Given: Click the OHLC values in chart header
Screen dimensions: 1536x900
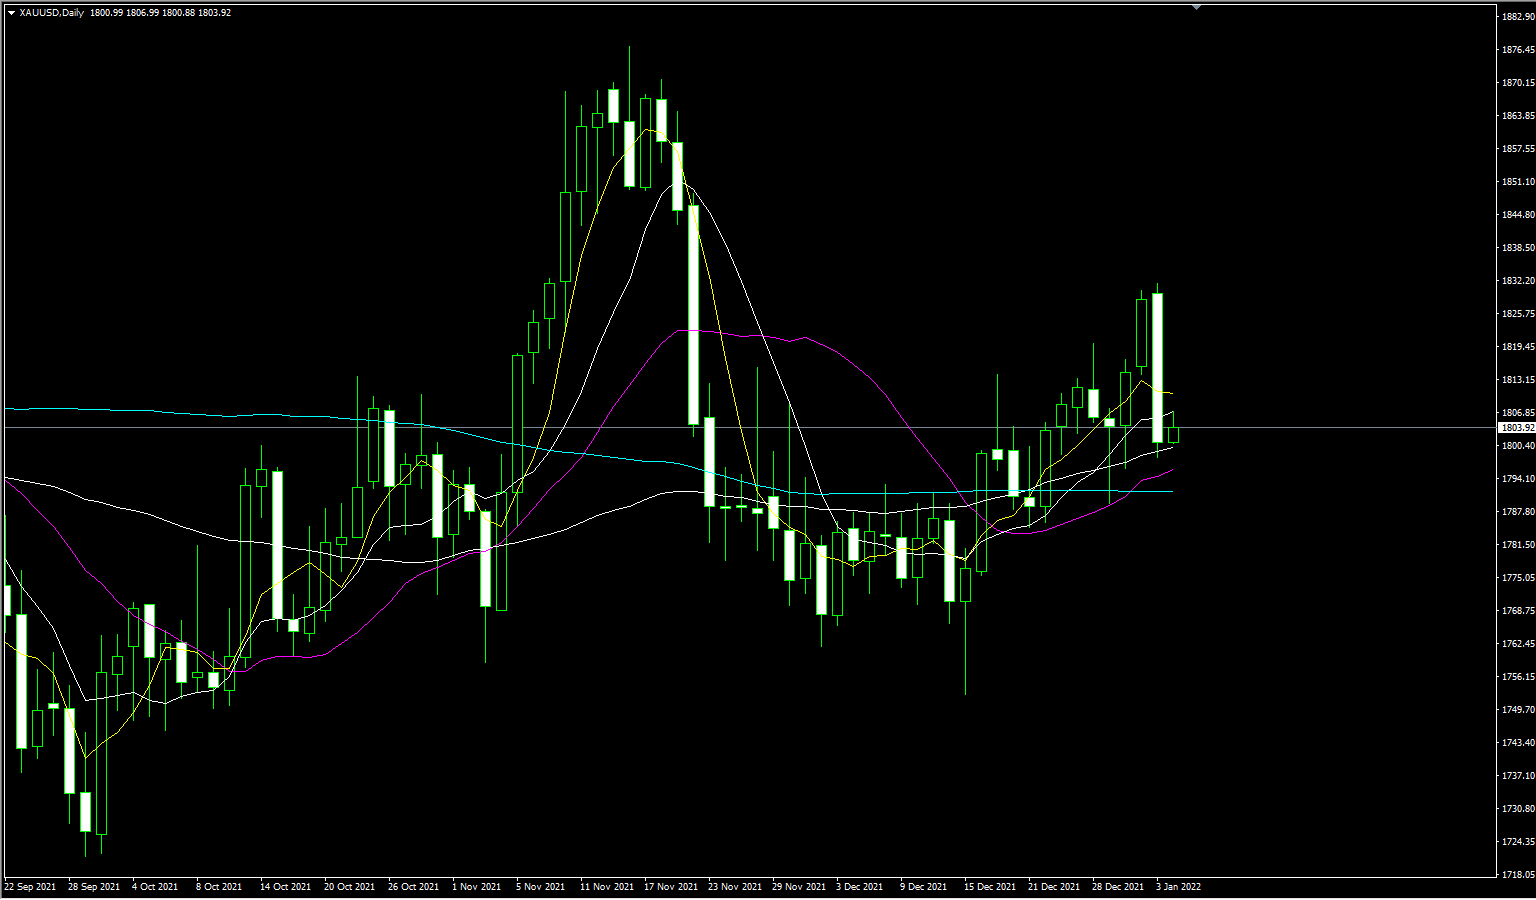Looking at the screenshot, I should tap(160, 13).
